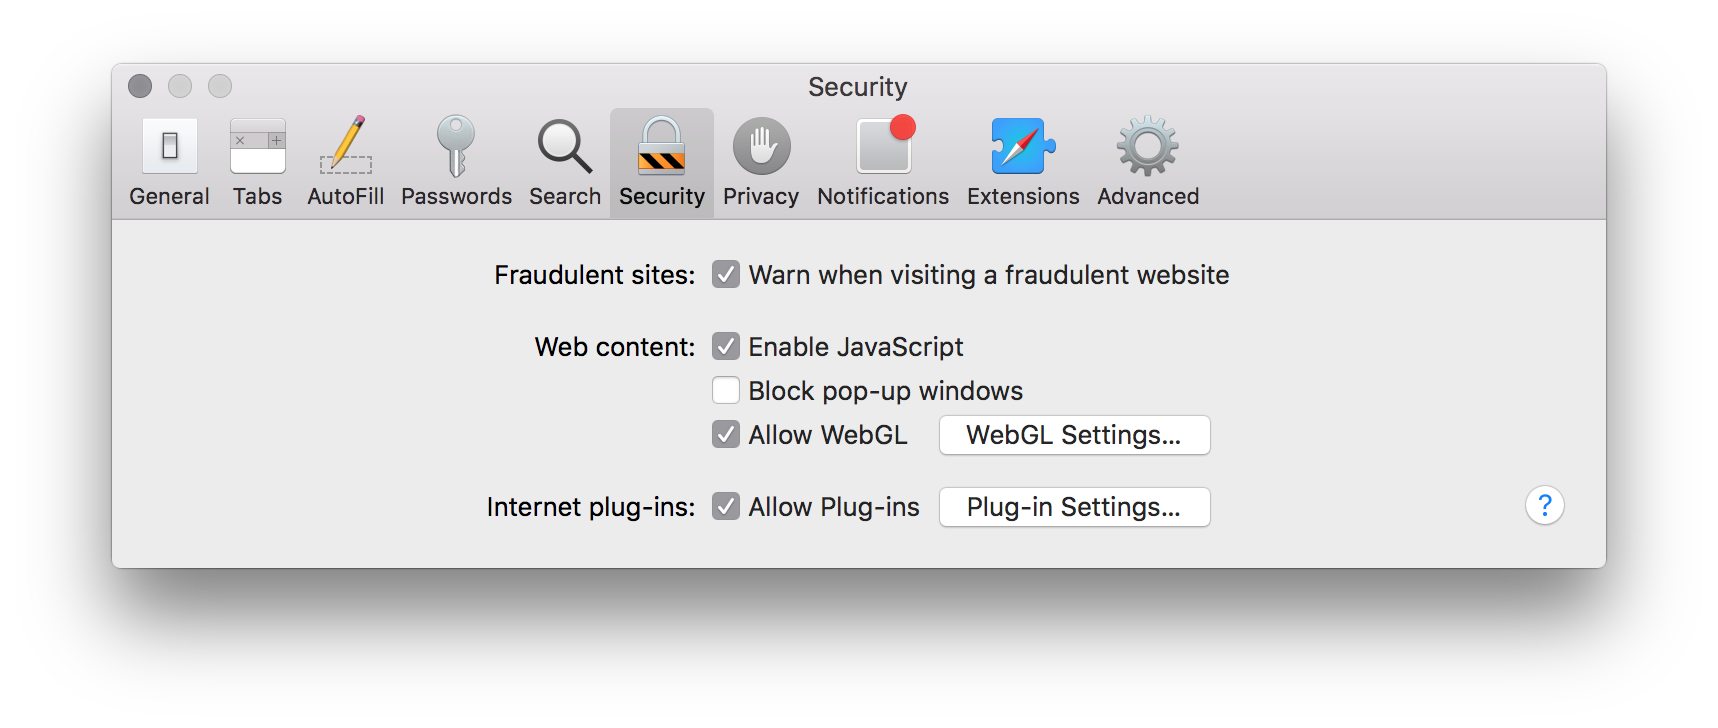Click the Plug-in Settings button

1074,507
